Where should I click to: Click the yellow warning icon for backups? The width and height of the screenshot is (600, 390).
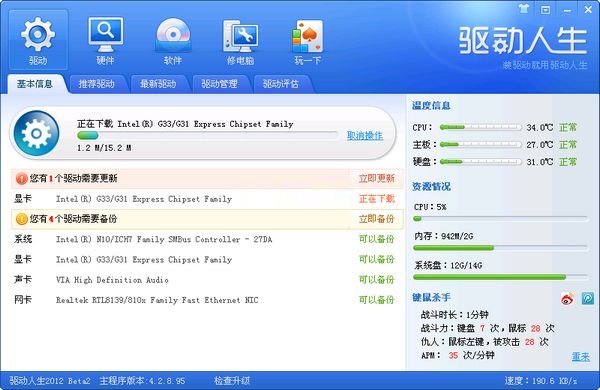click(21, 219)
